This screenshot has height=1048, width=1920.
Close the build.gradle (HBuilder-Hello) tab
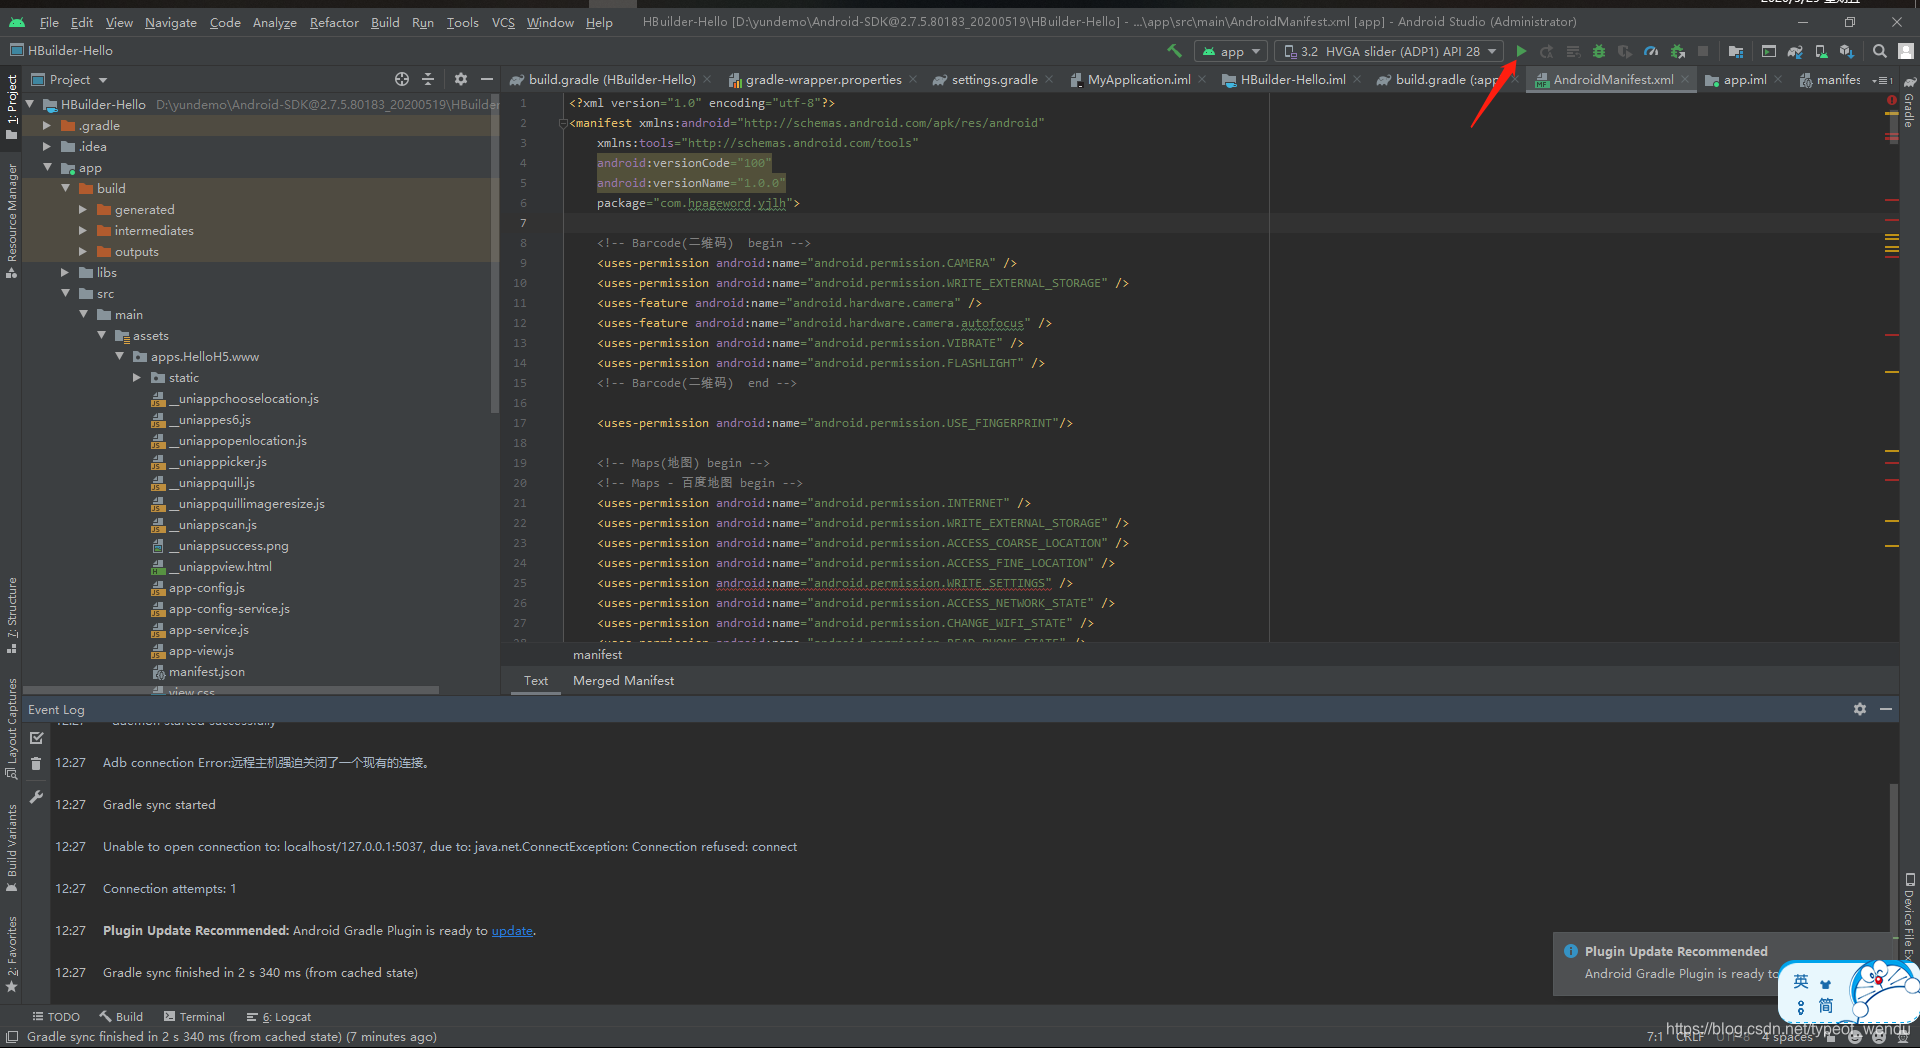click(707, 79)
